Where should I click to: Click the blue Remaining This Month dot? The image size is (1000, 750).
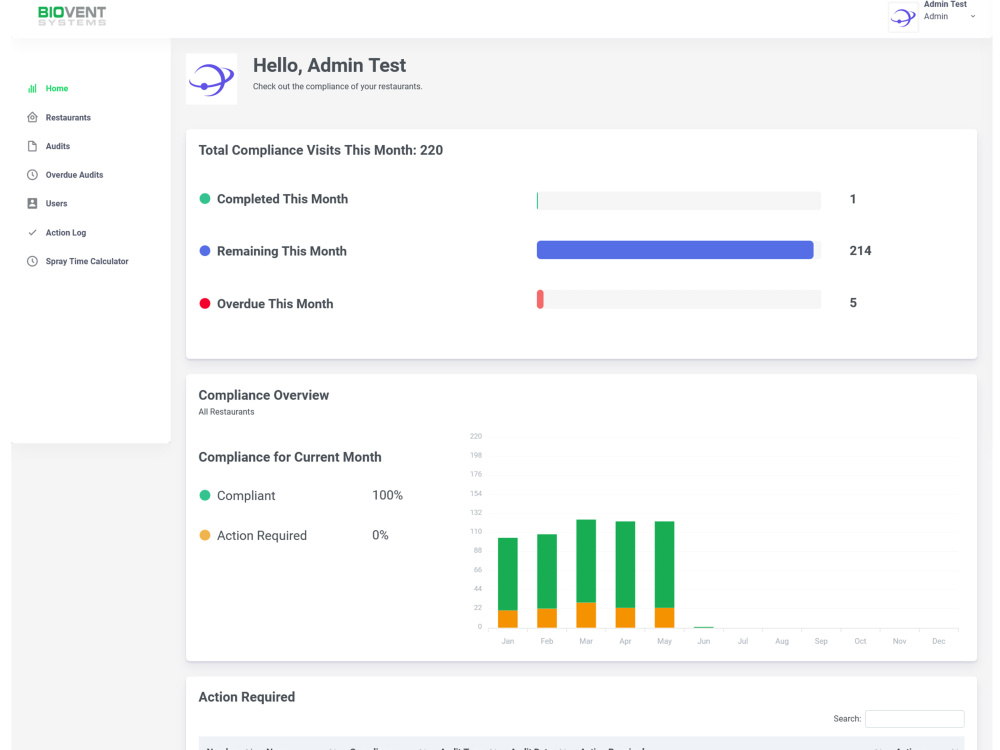point(205,251)
